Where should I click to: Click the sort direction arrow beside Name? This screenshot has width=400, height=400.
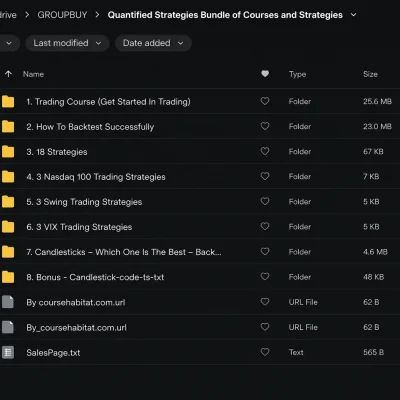coord(9,74)
